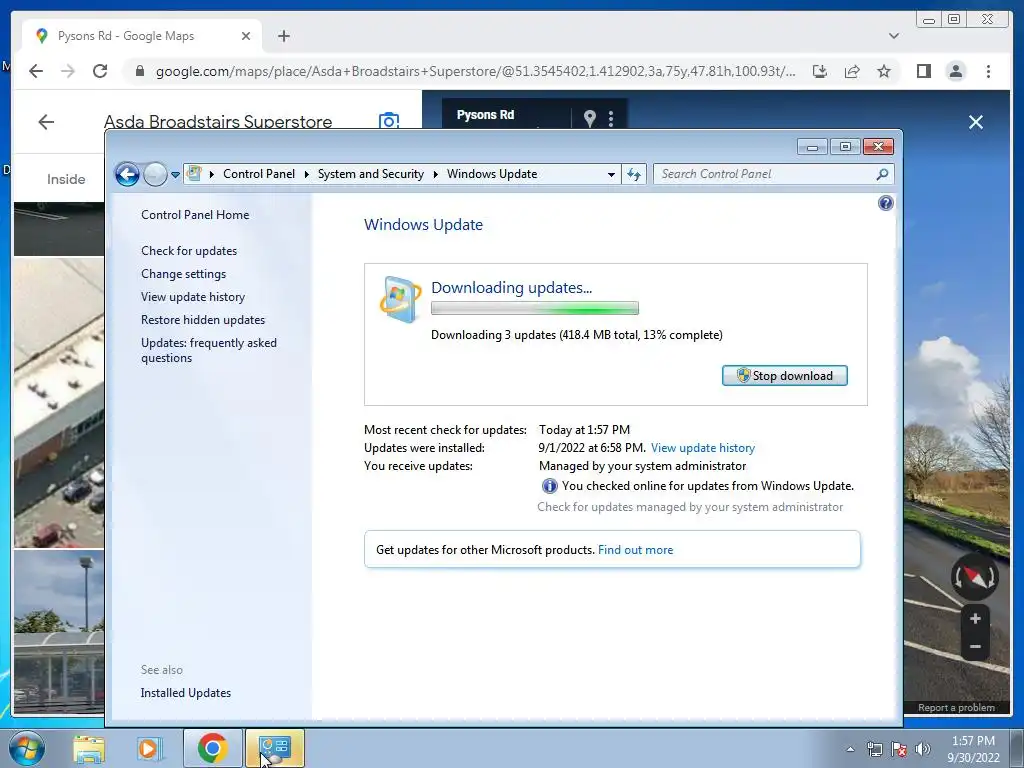The width and height of the screenshot is (1024, 768).
Task: Click Report a problem link in Maps
Action: [x=956, y=708]
